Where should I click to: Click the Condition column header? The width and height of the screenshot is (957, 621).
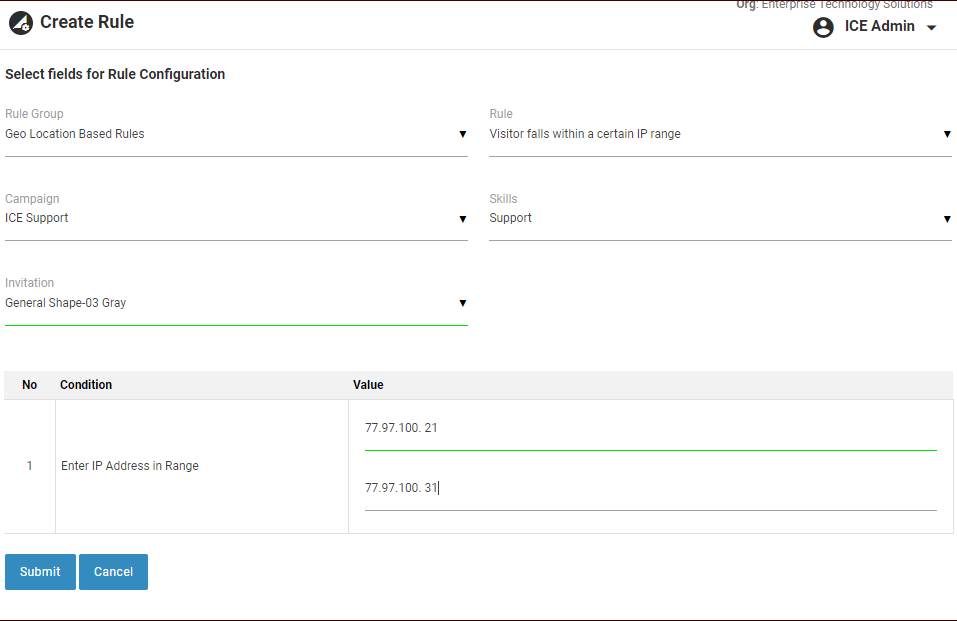click(x=86, y=385)
